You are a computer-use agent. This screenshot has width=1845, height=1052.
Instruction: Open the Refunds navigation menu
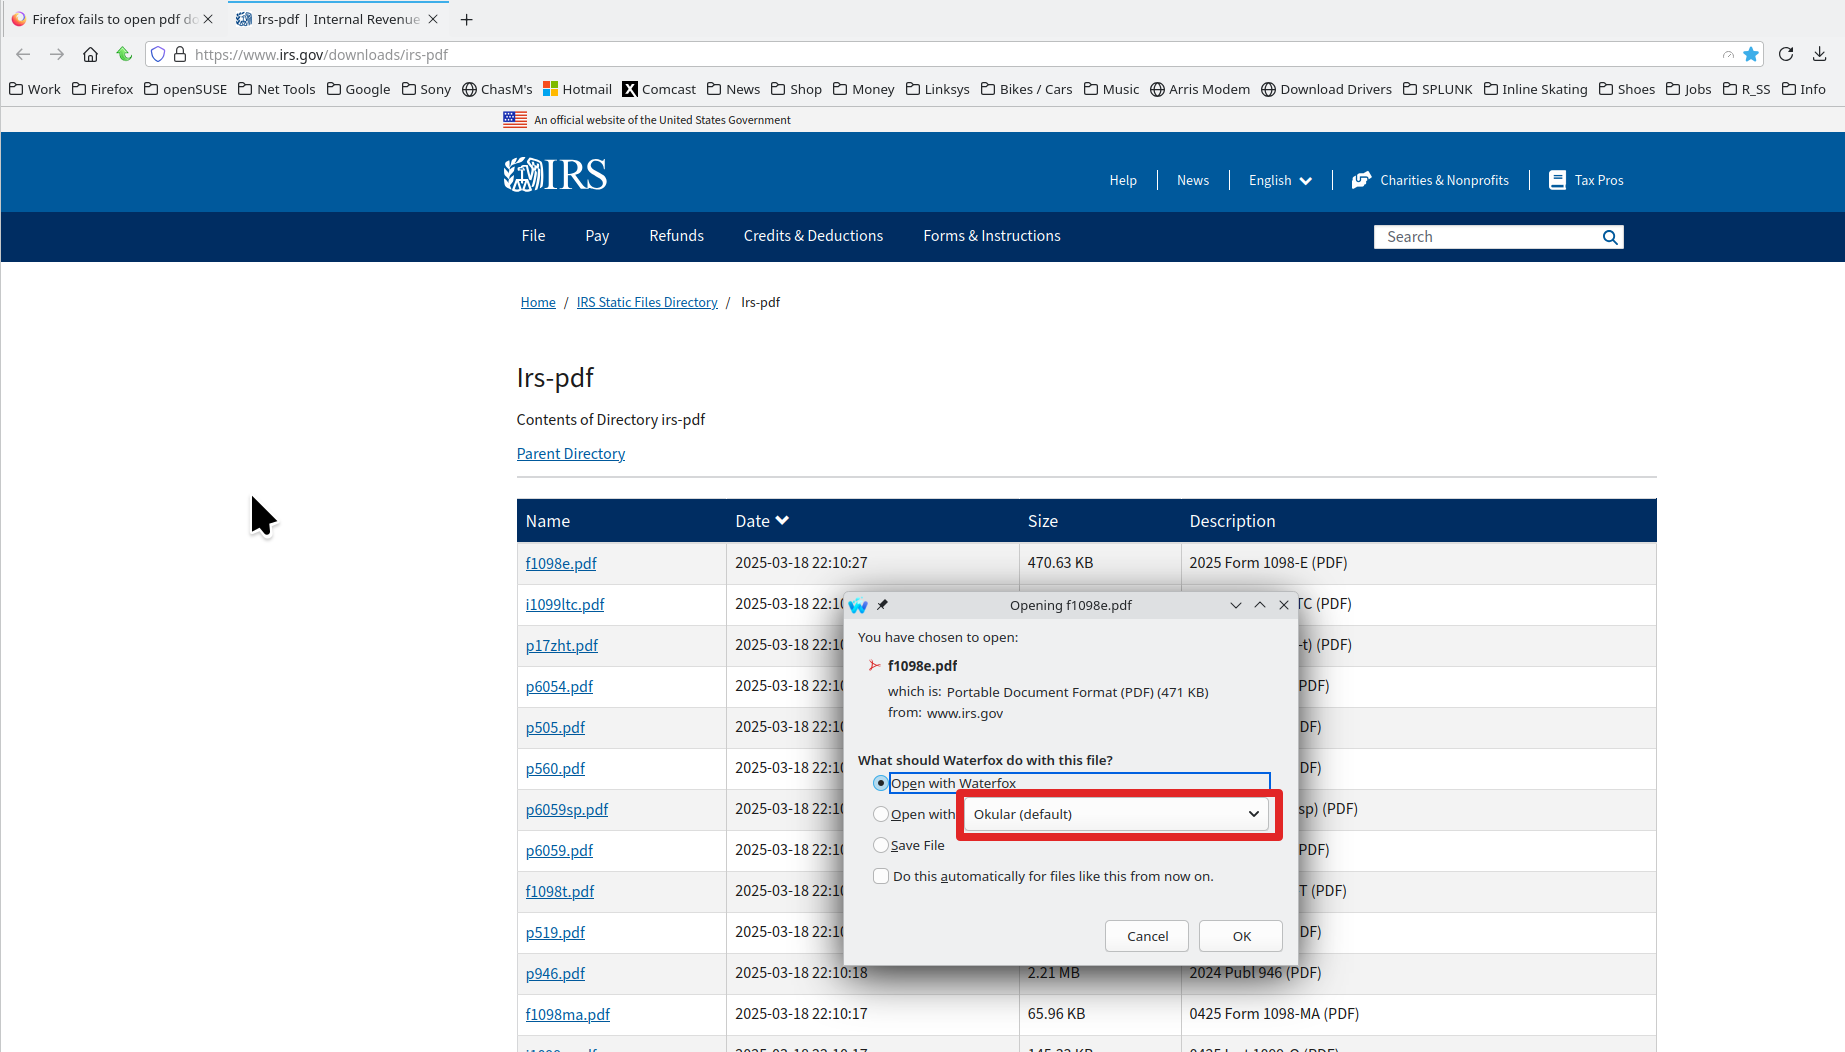pos(676,236)
